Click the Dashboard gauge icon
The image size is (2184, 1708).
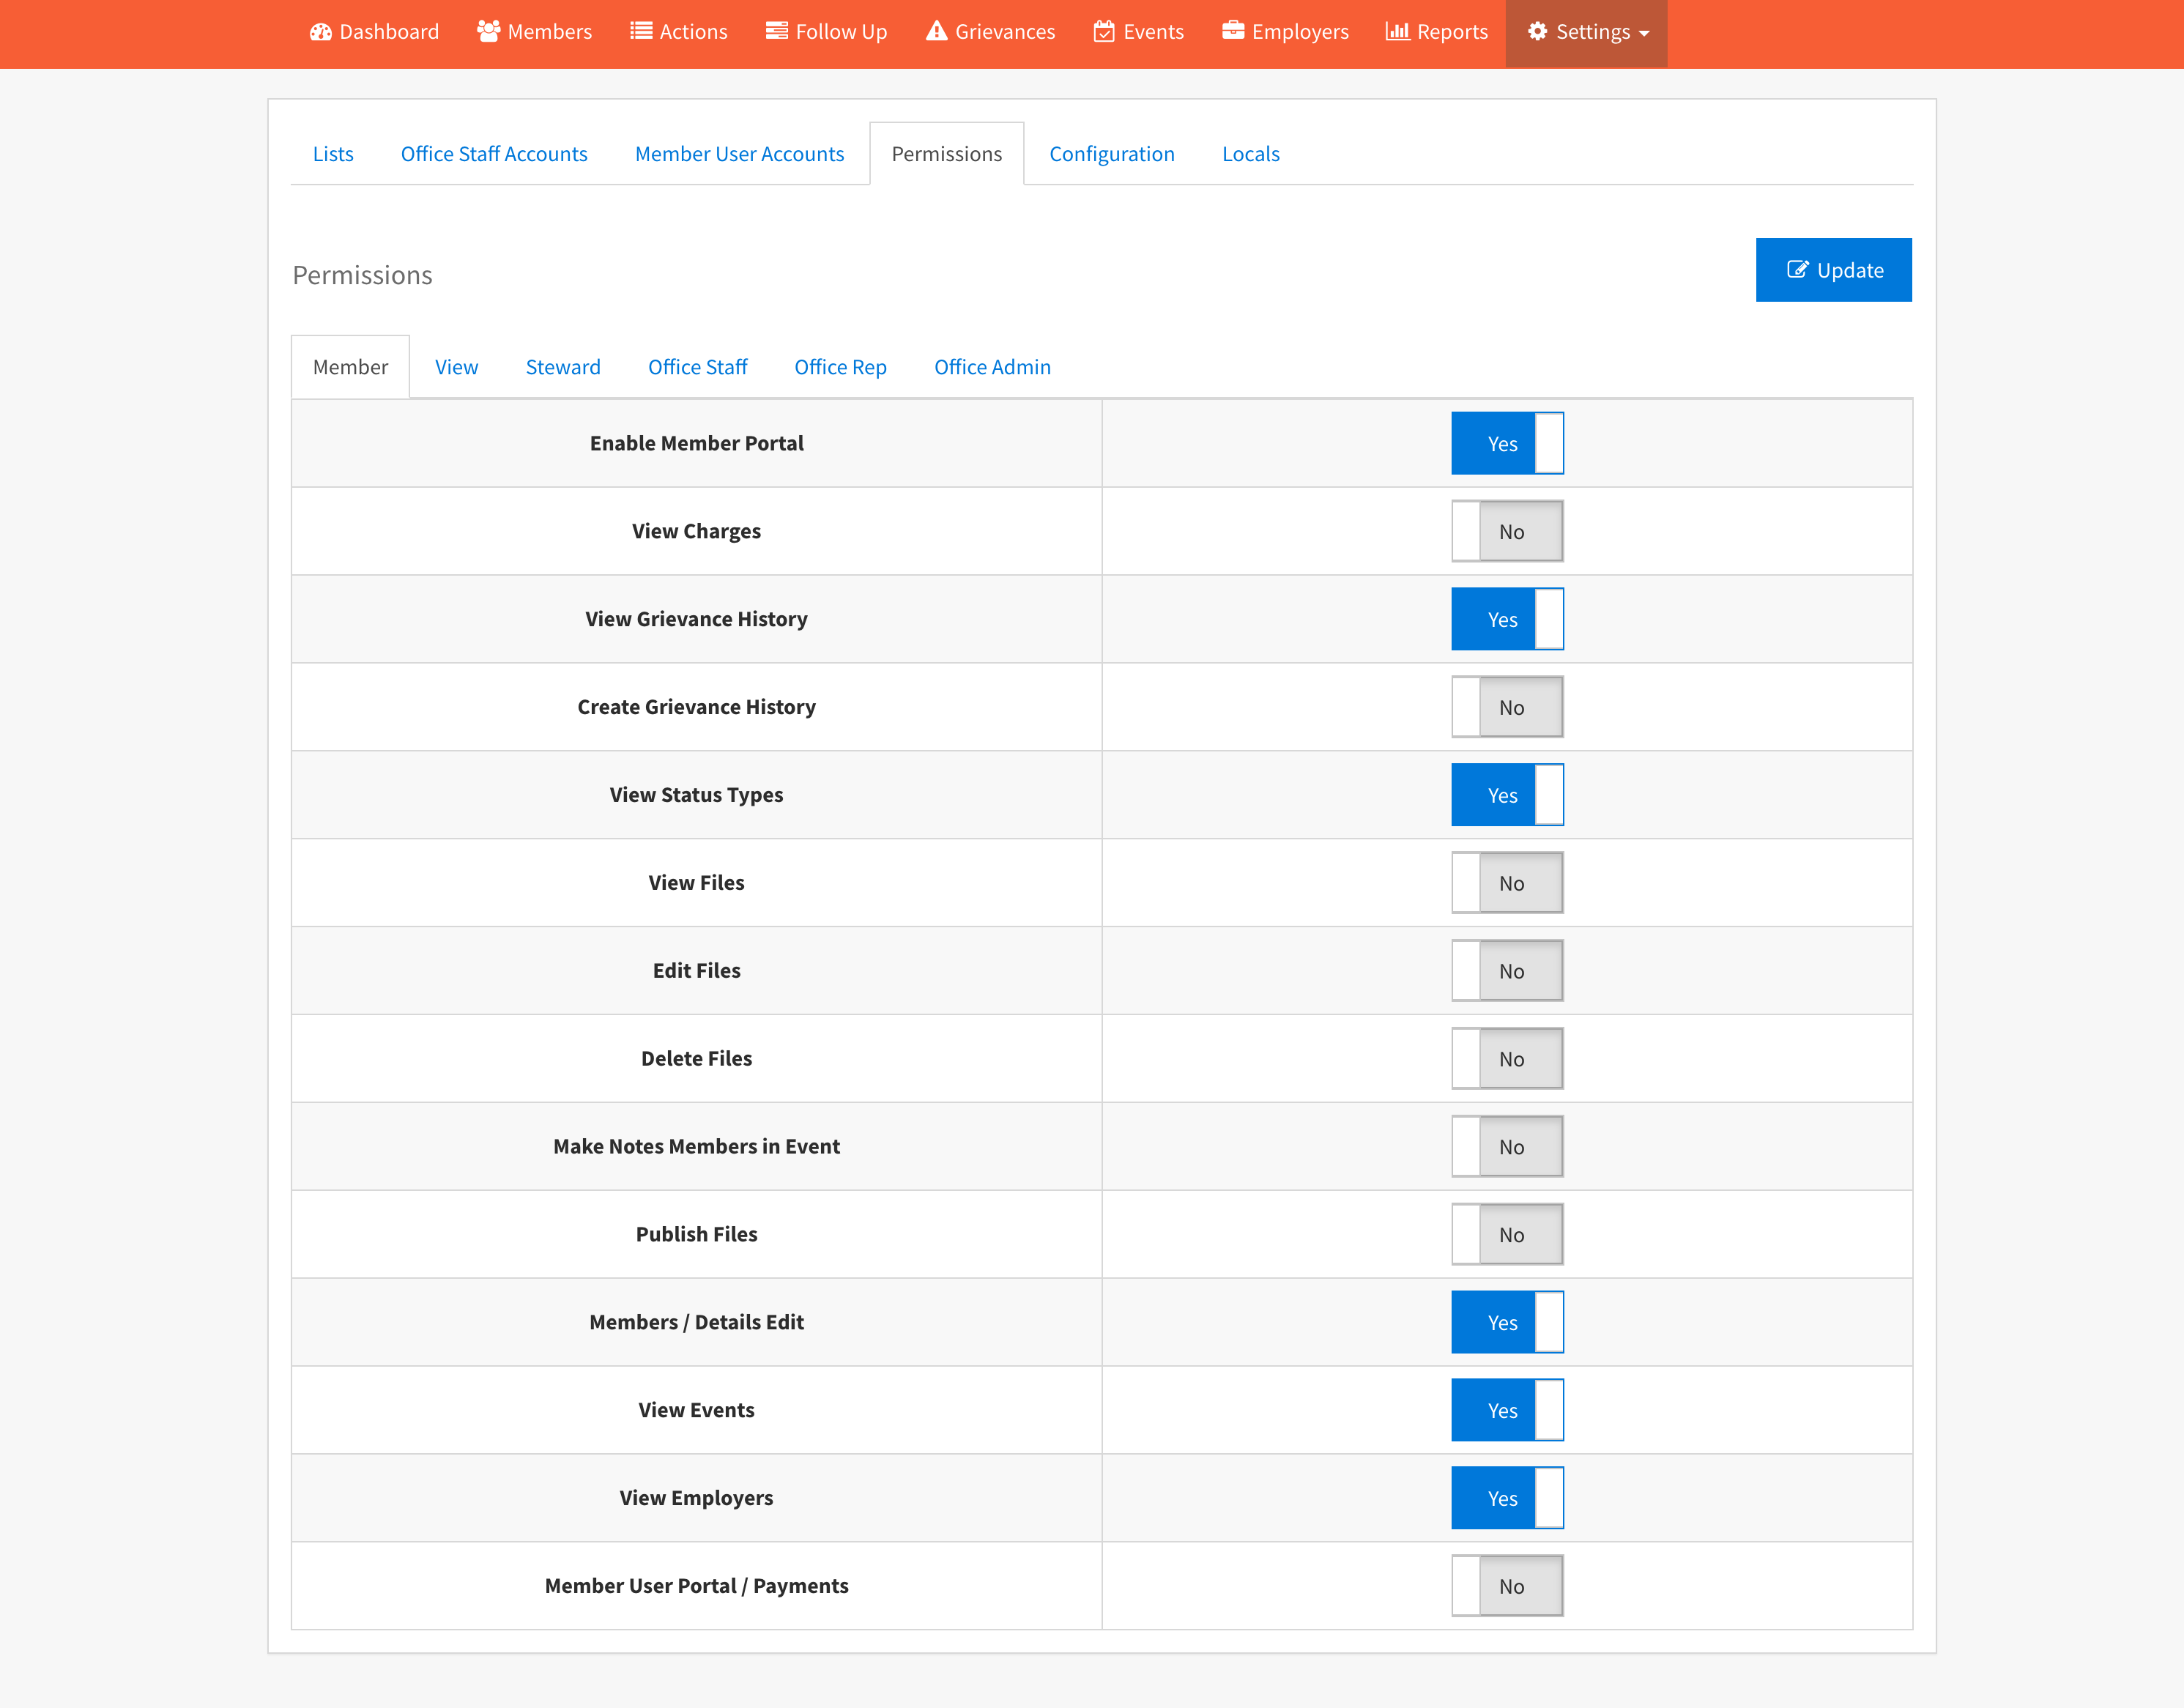(x=320, y=32)
